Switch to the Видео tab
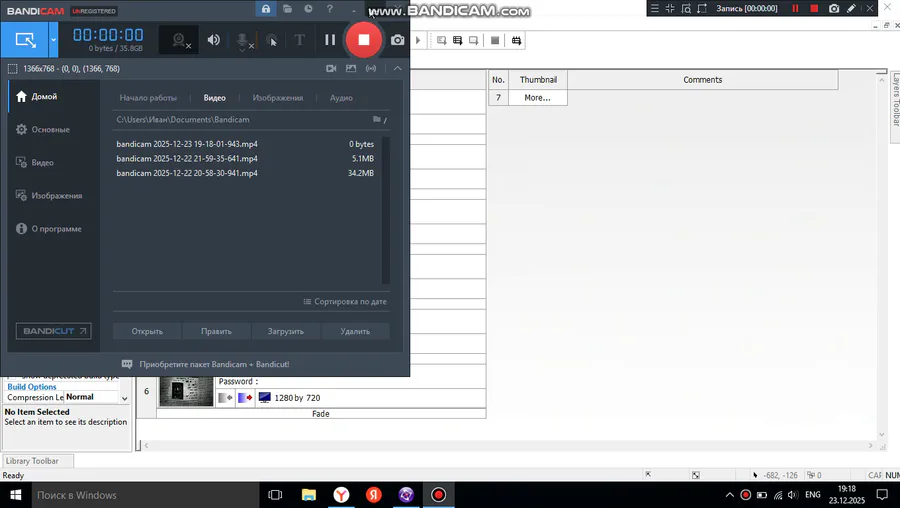Screen dimensions: 900x508 215,98
